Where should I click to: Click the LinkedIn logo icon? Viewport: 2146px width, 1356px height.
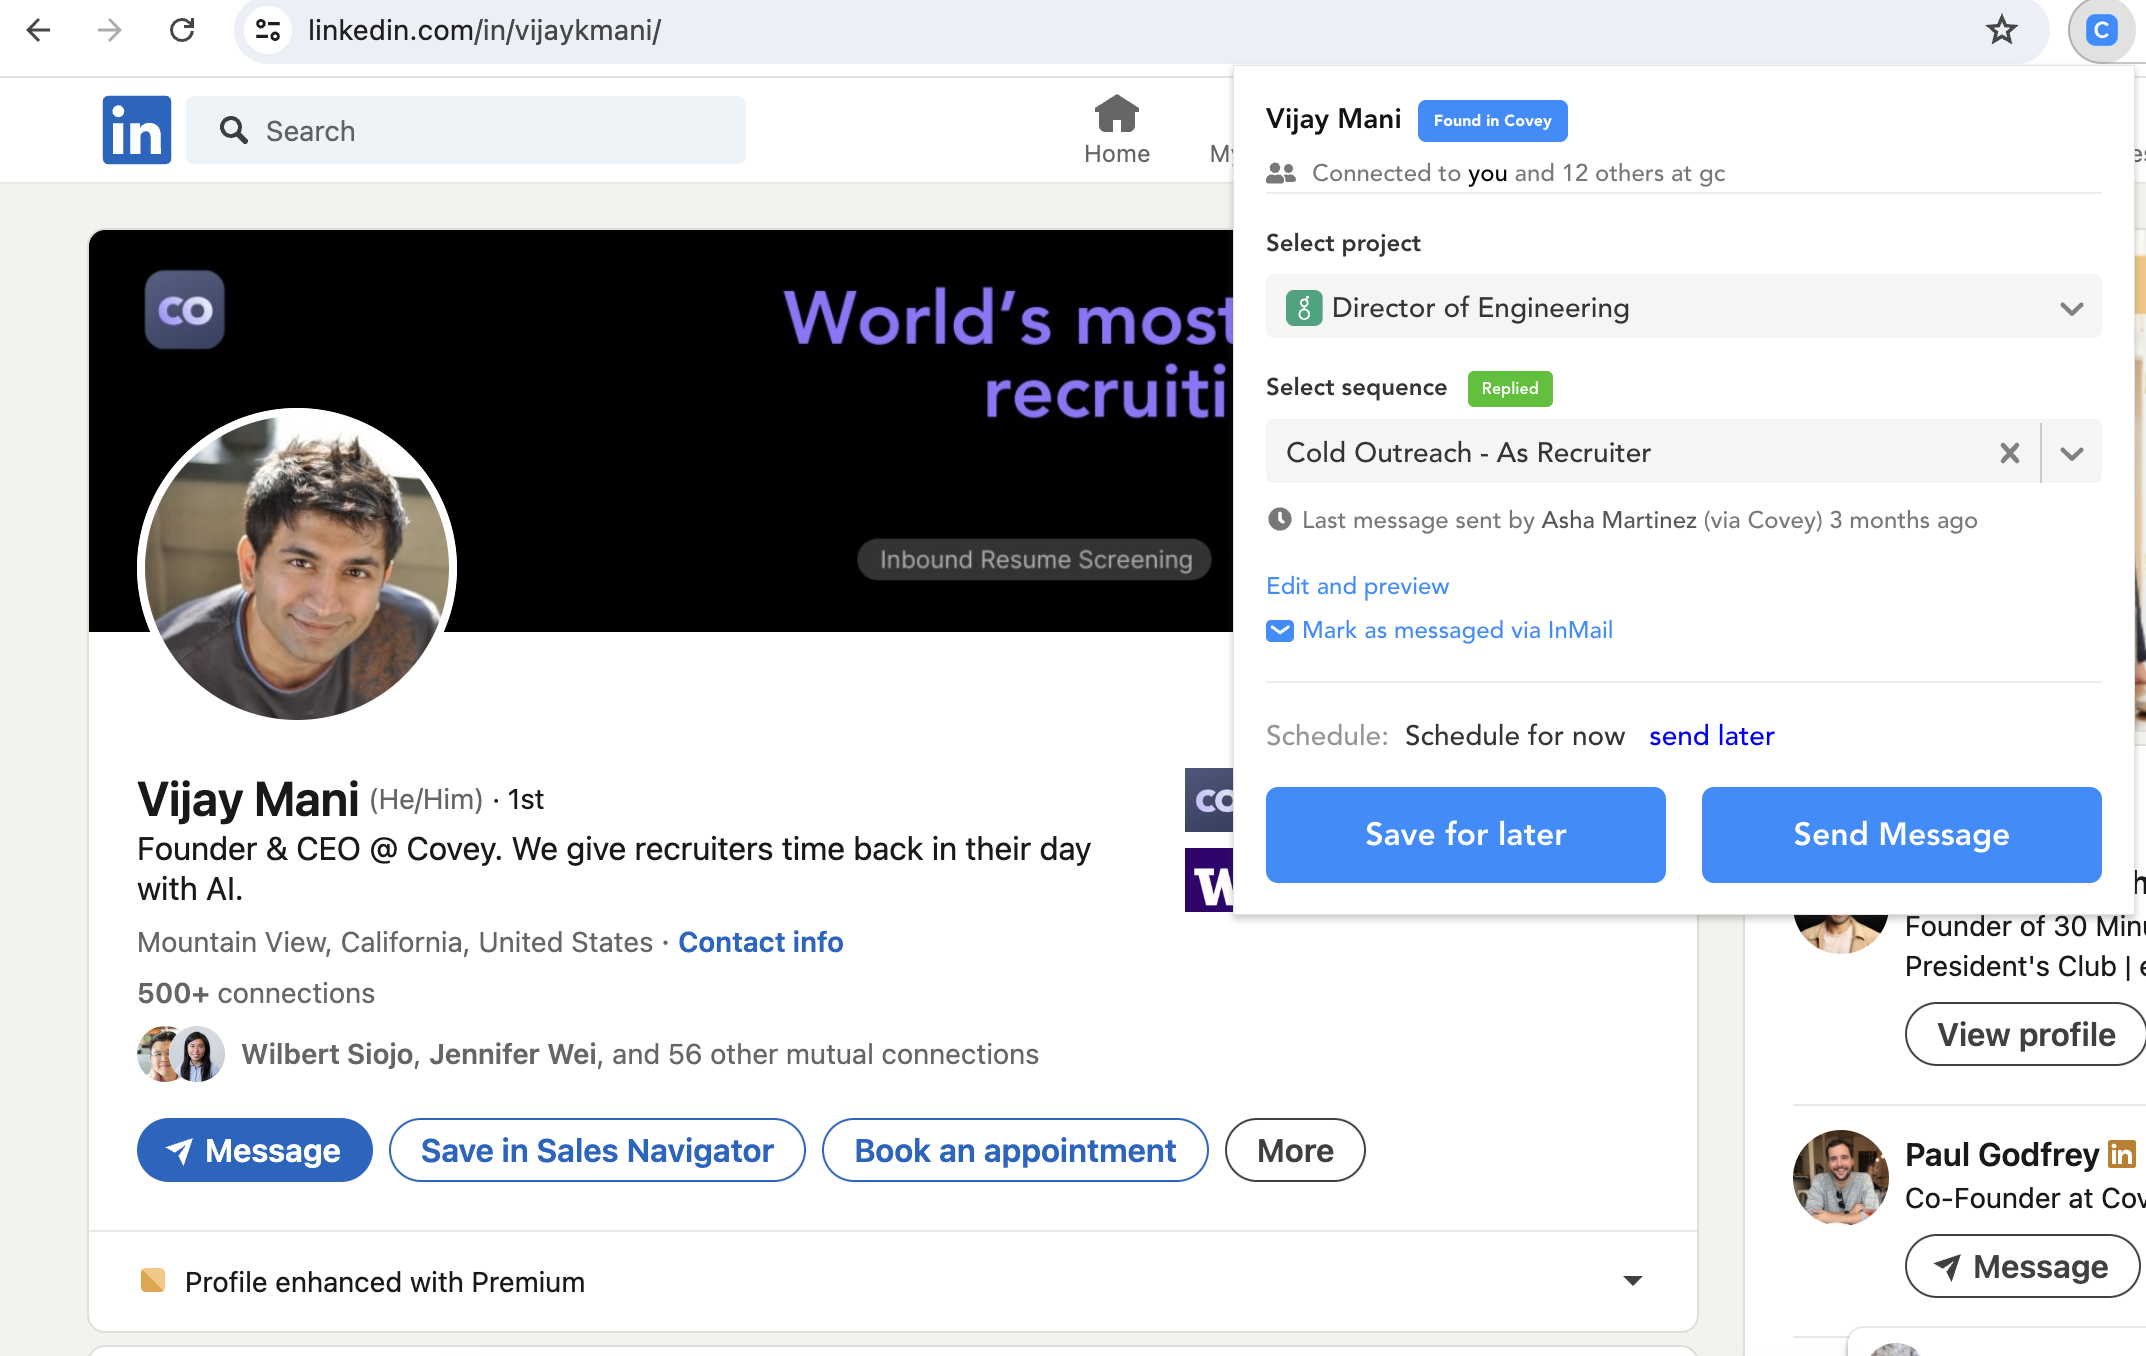click(x=137, y=130)
